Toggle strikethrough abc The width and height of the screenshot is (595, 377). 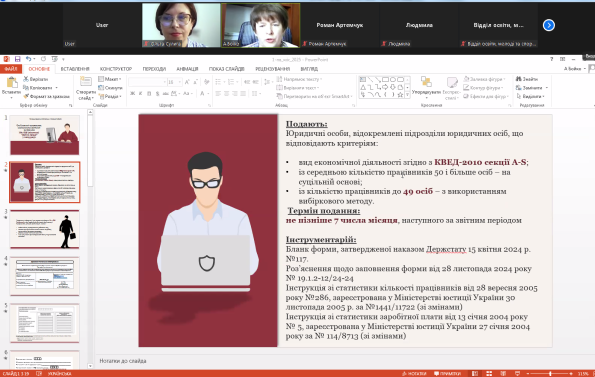pyautogui.click(x=165, y=93)
